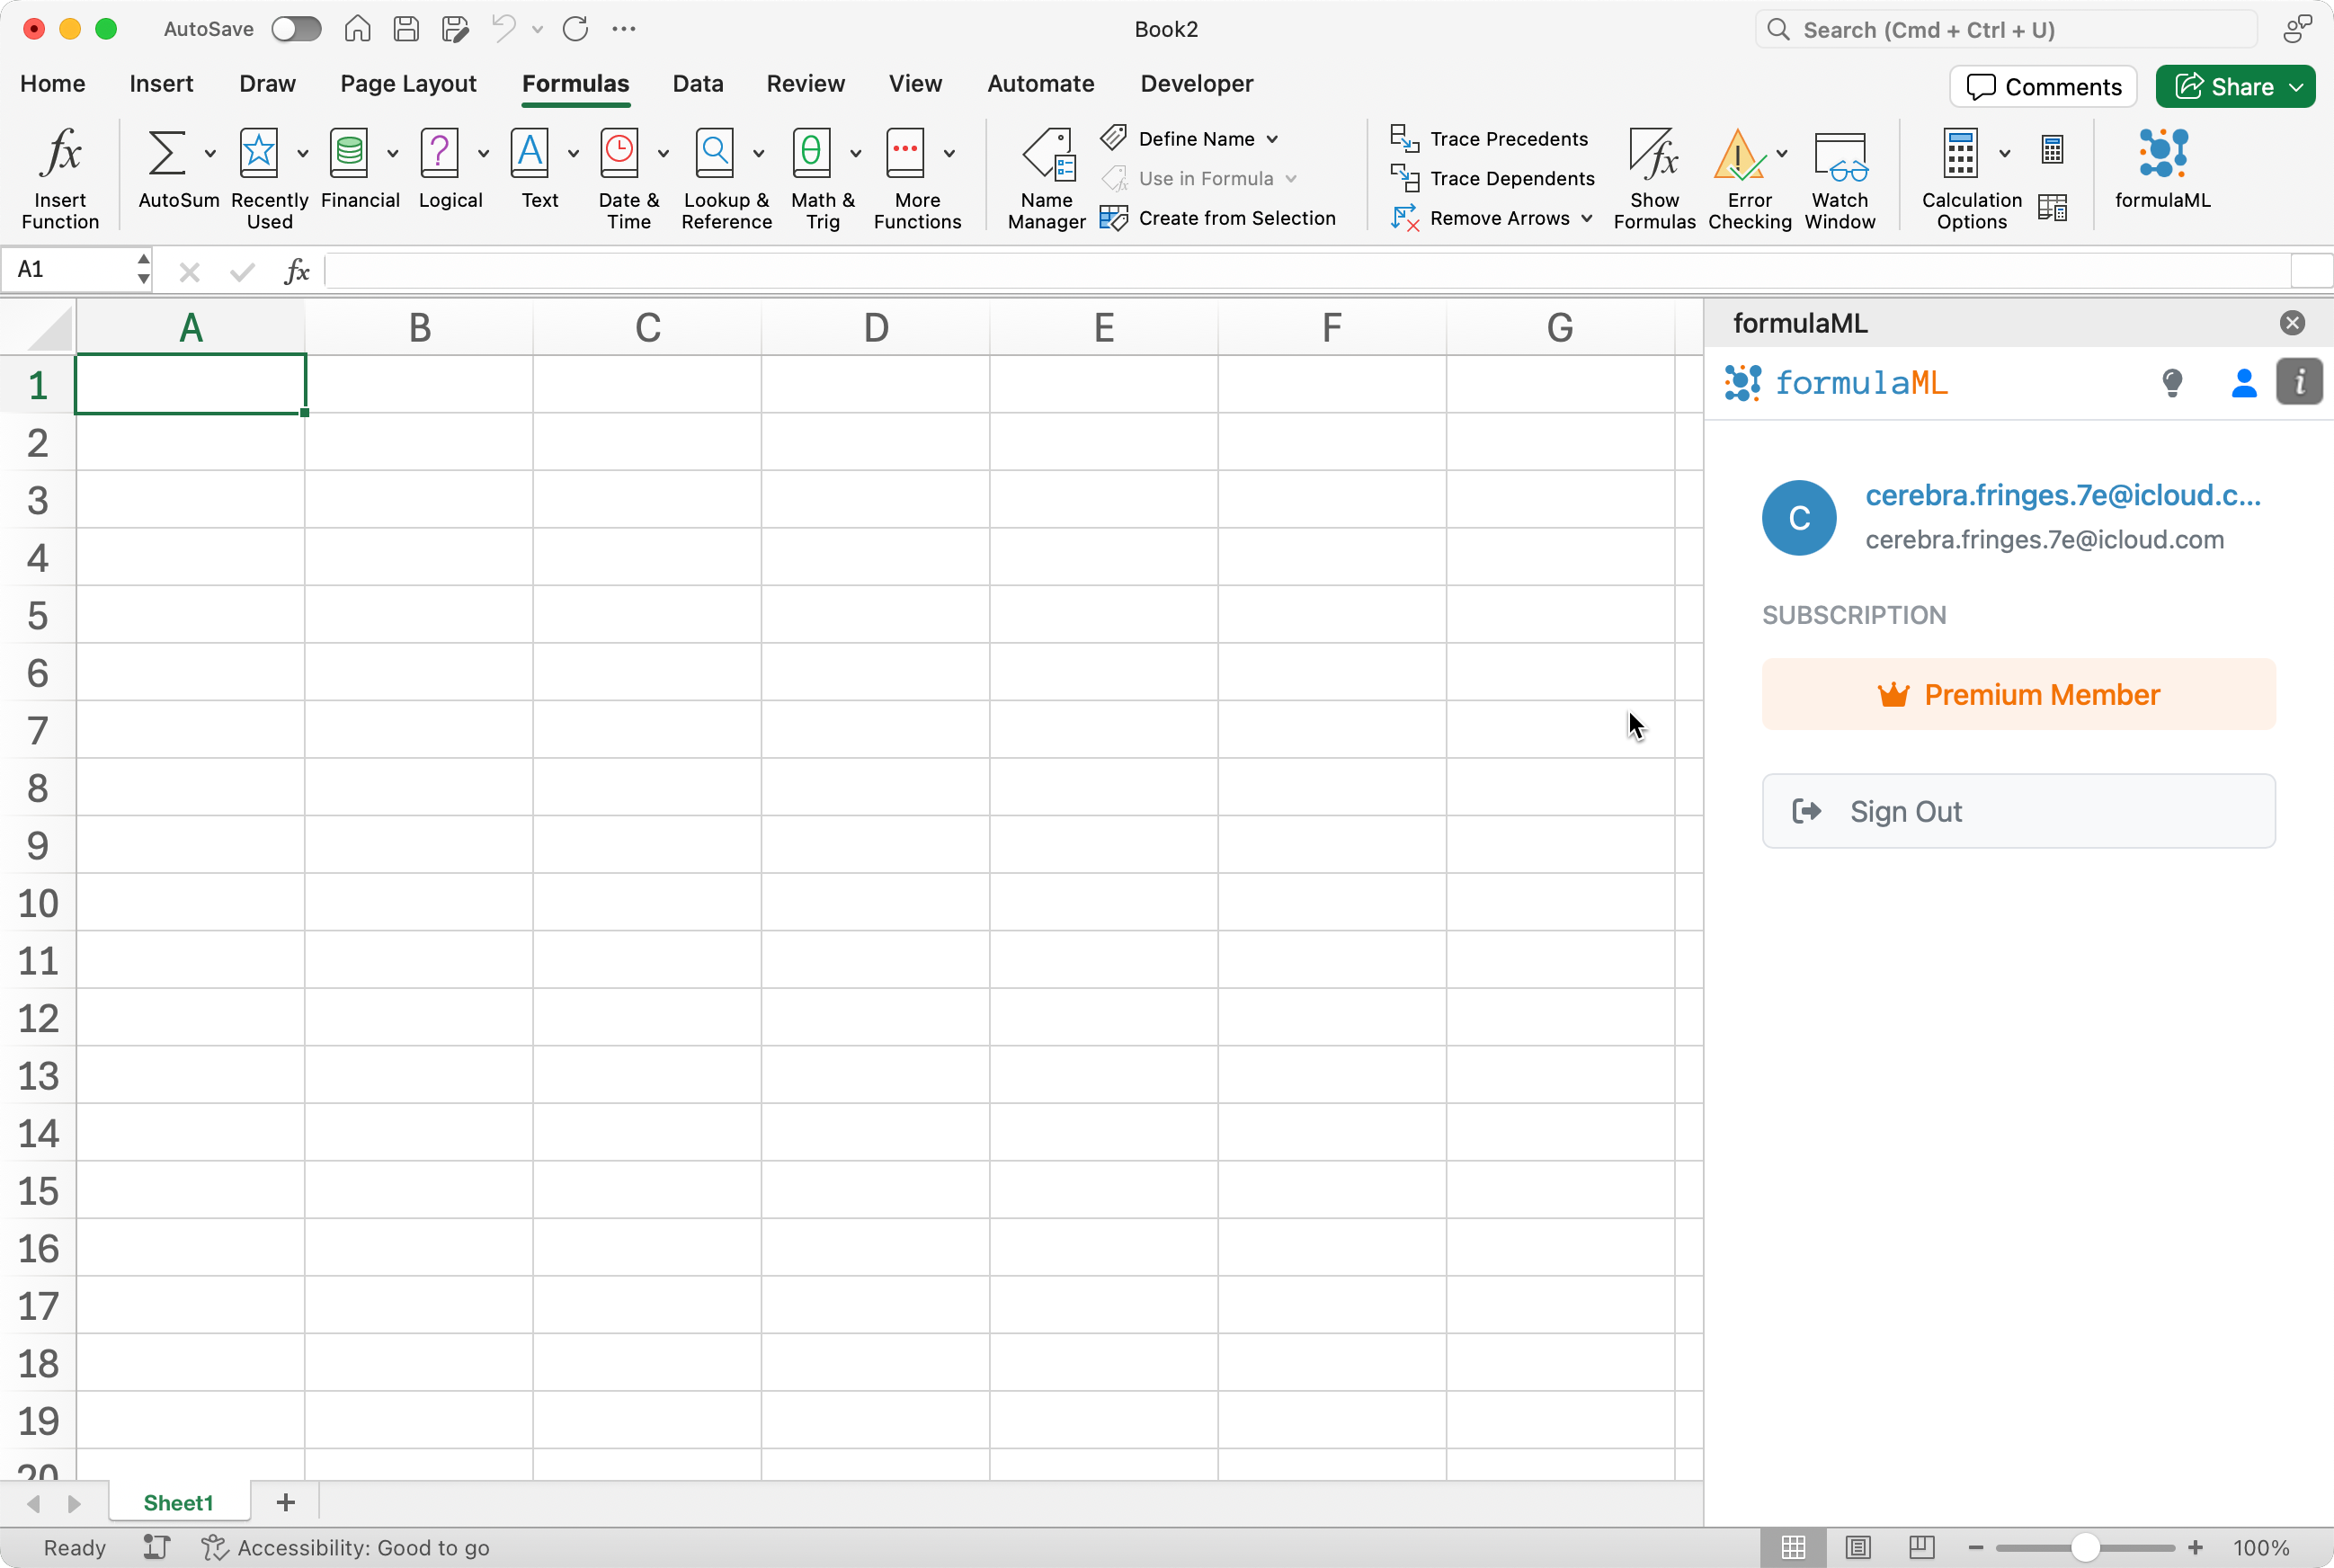Launch formulaML from the ribbon
Screen dimensions: 2334x1568
click(x=2163, y=168)
